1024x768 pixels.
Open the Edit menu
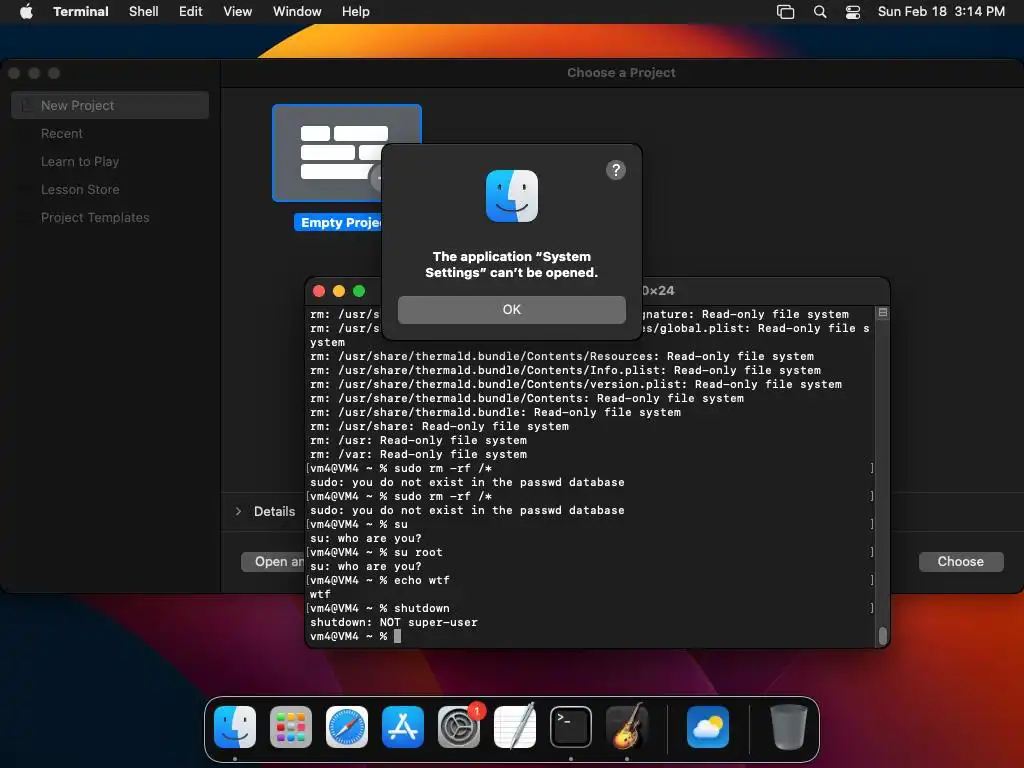pos(190,12)
